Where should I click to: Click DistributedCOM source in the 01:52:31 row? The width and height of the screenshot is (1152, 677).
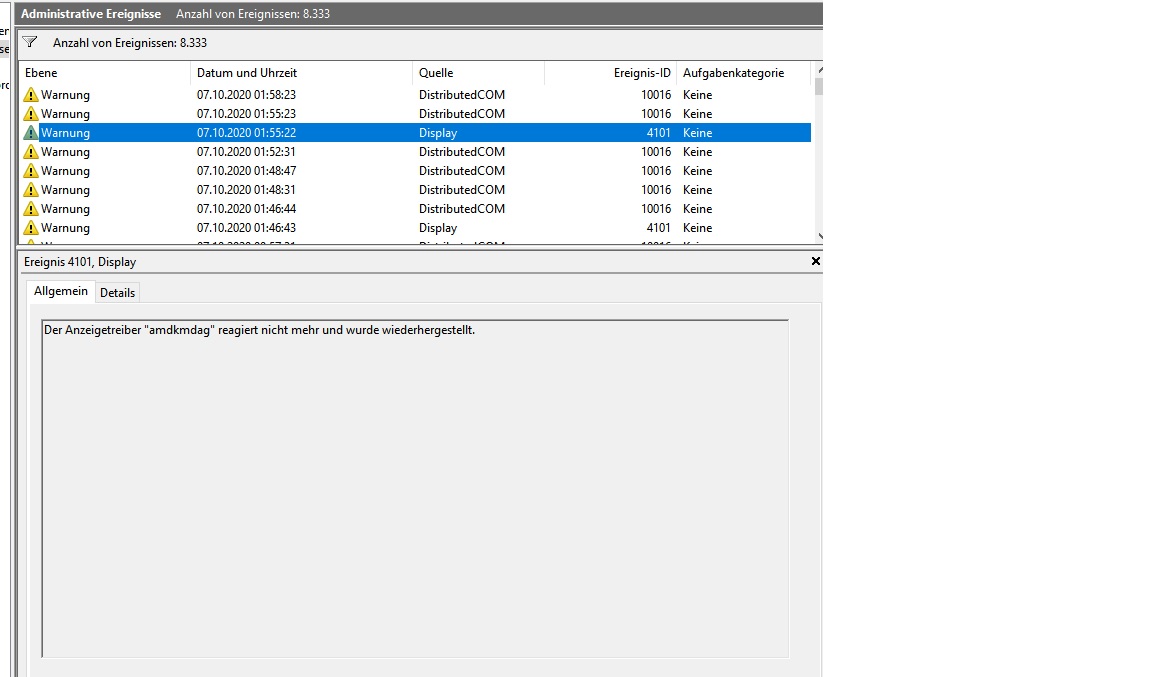pos(461,152)
